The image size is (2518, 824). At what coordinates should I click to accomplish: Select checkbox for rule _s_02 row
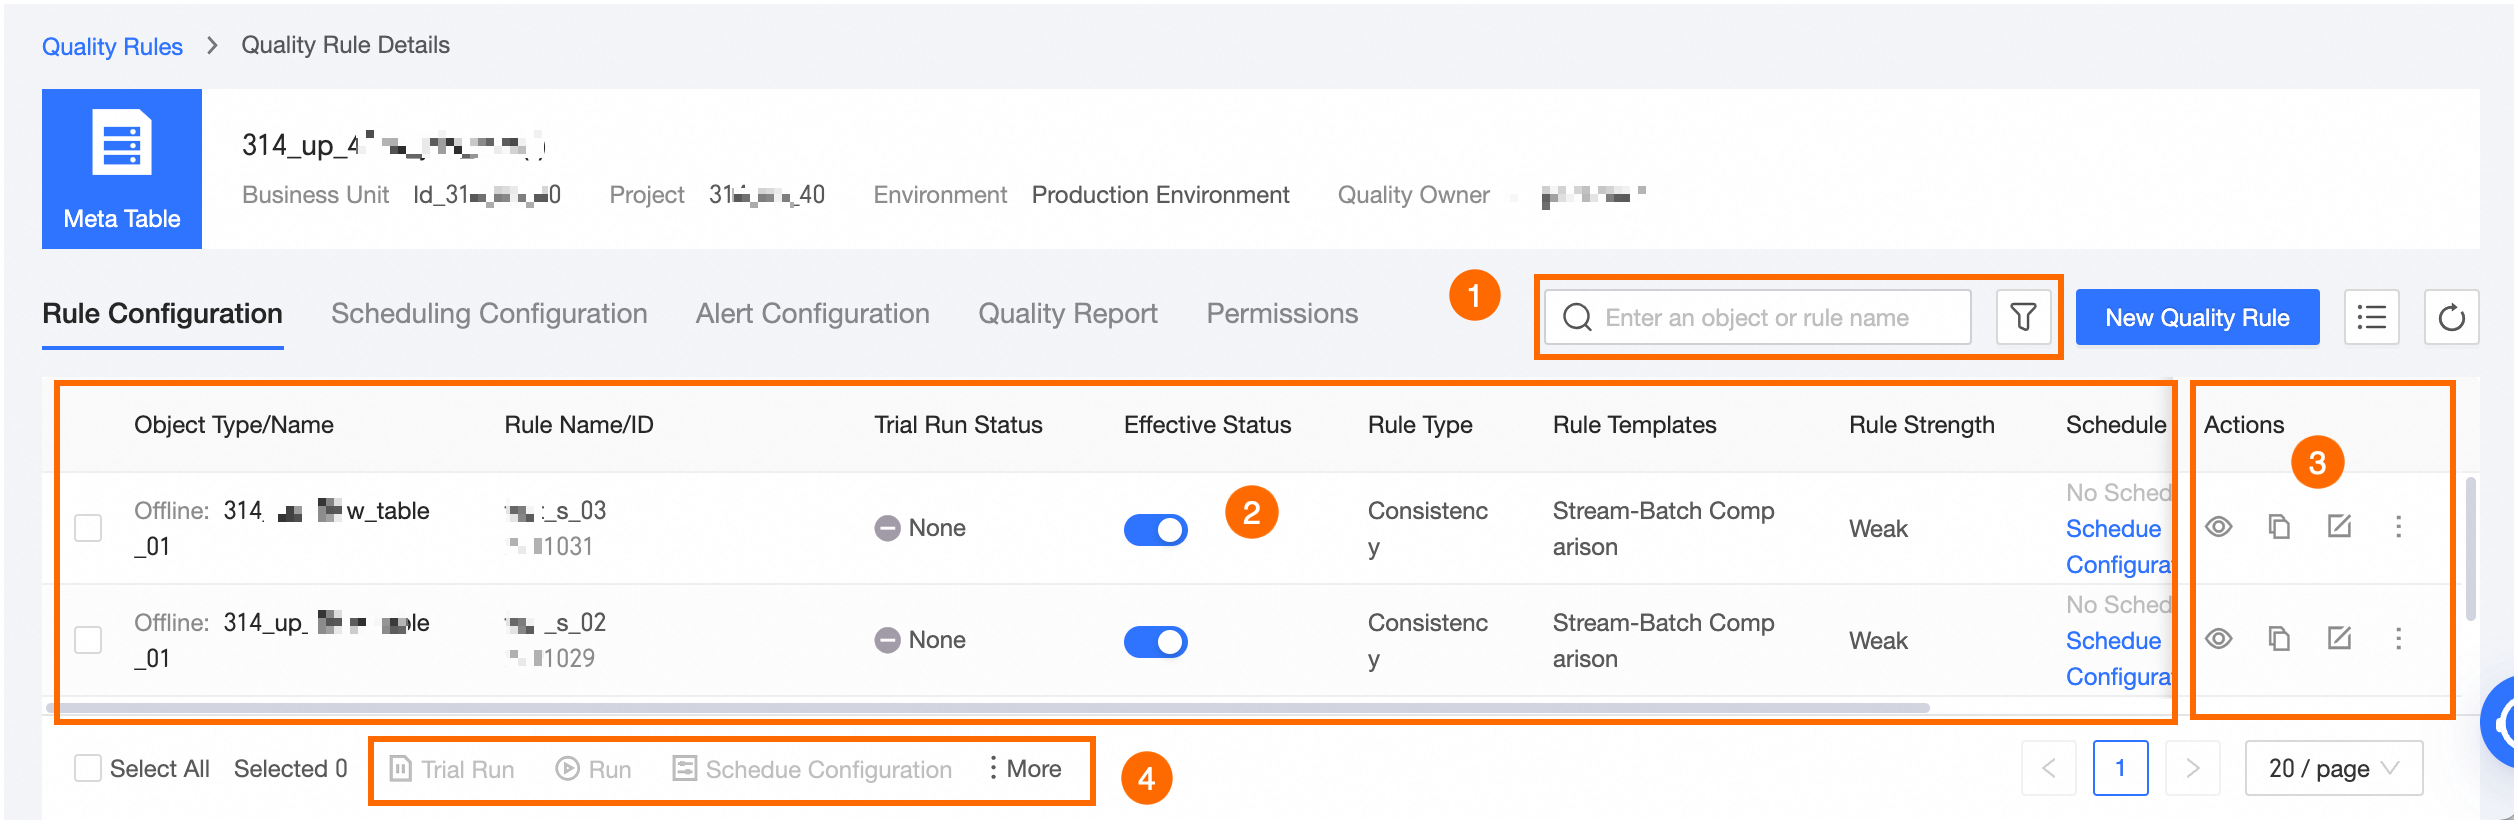pos(88,640)
